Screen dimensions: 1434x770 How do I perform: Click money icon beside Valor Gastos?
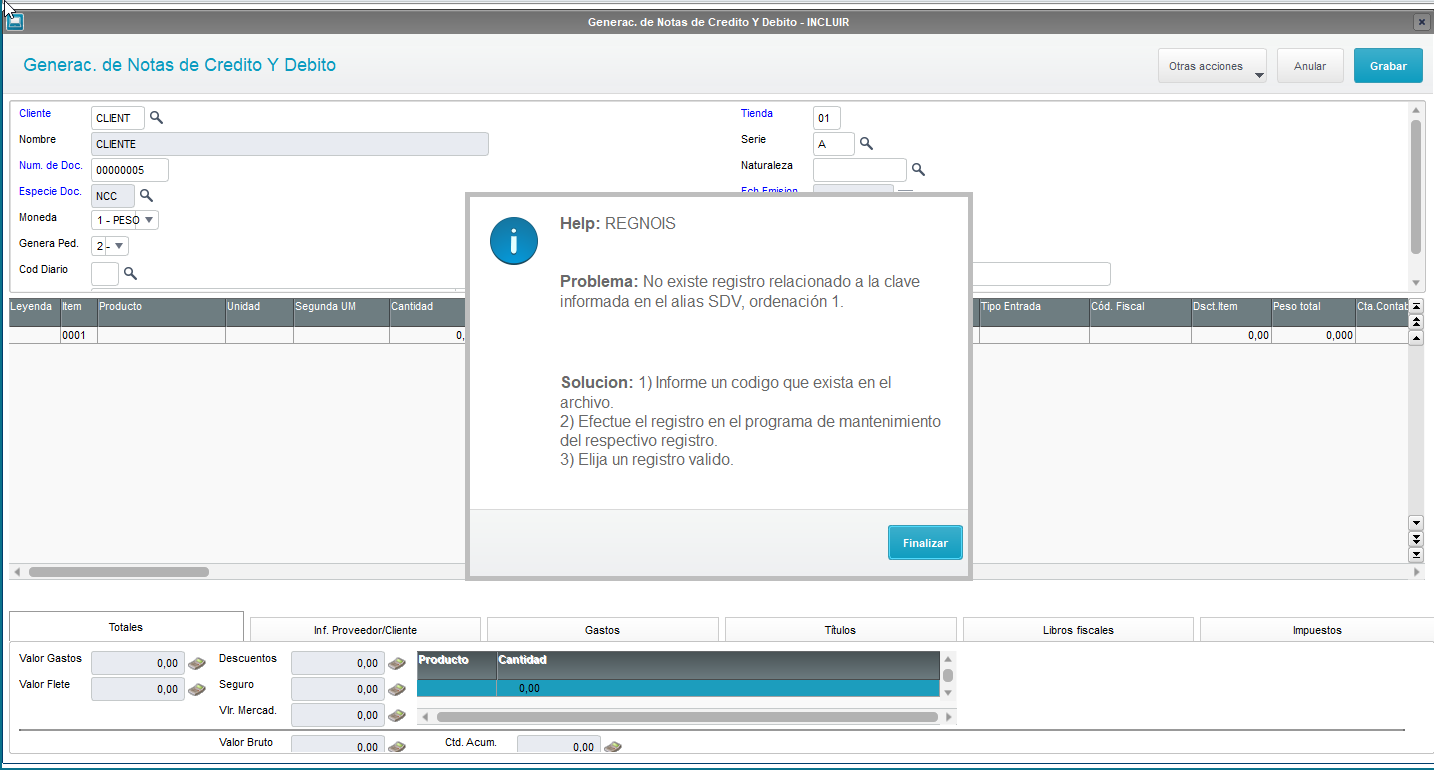(197, 663)
